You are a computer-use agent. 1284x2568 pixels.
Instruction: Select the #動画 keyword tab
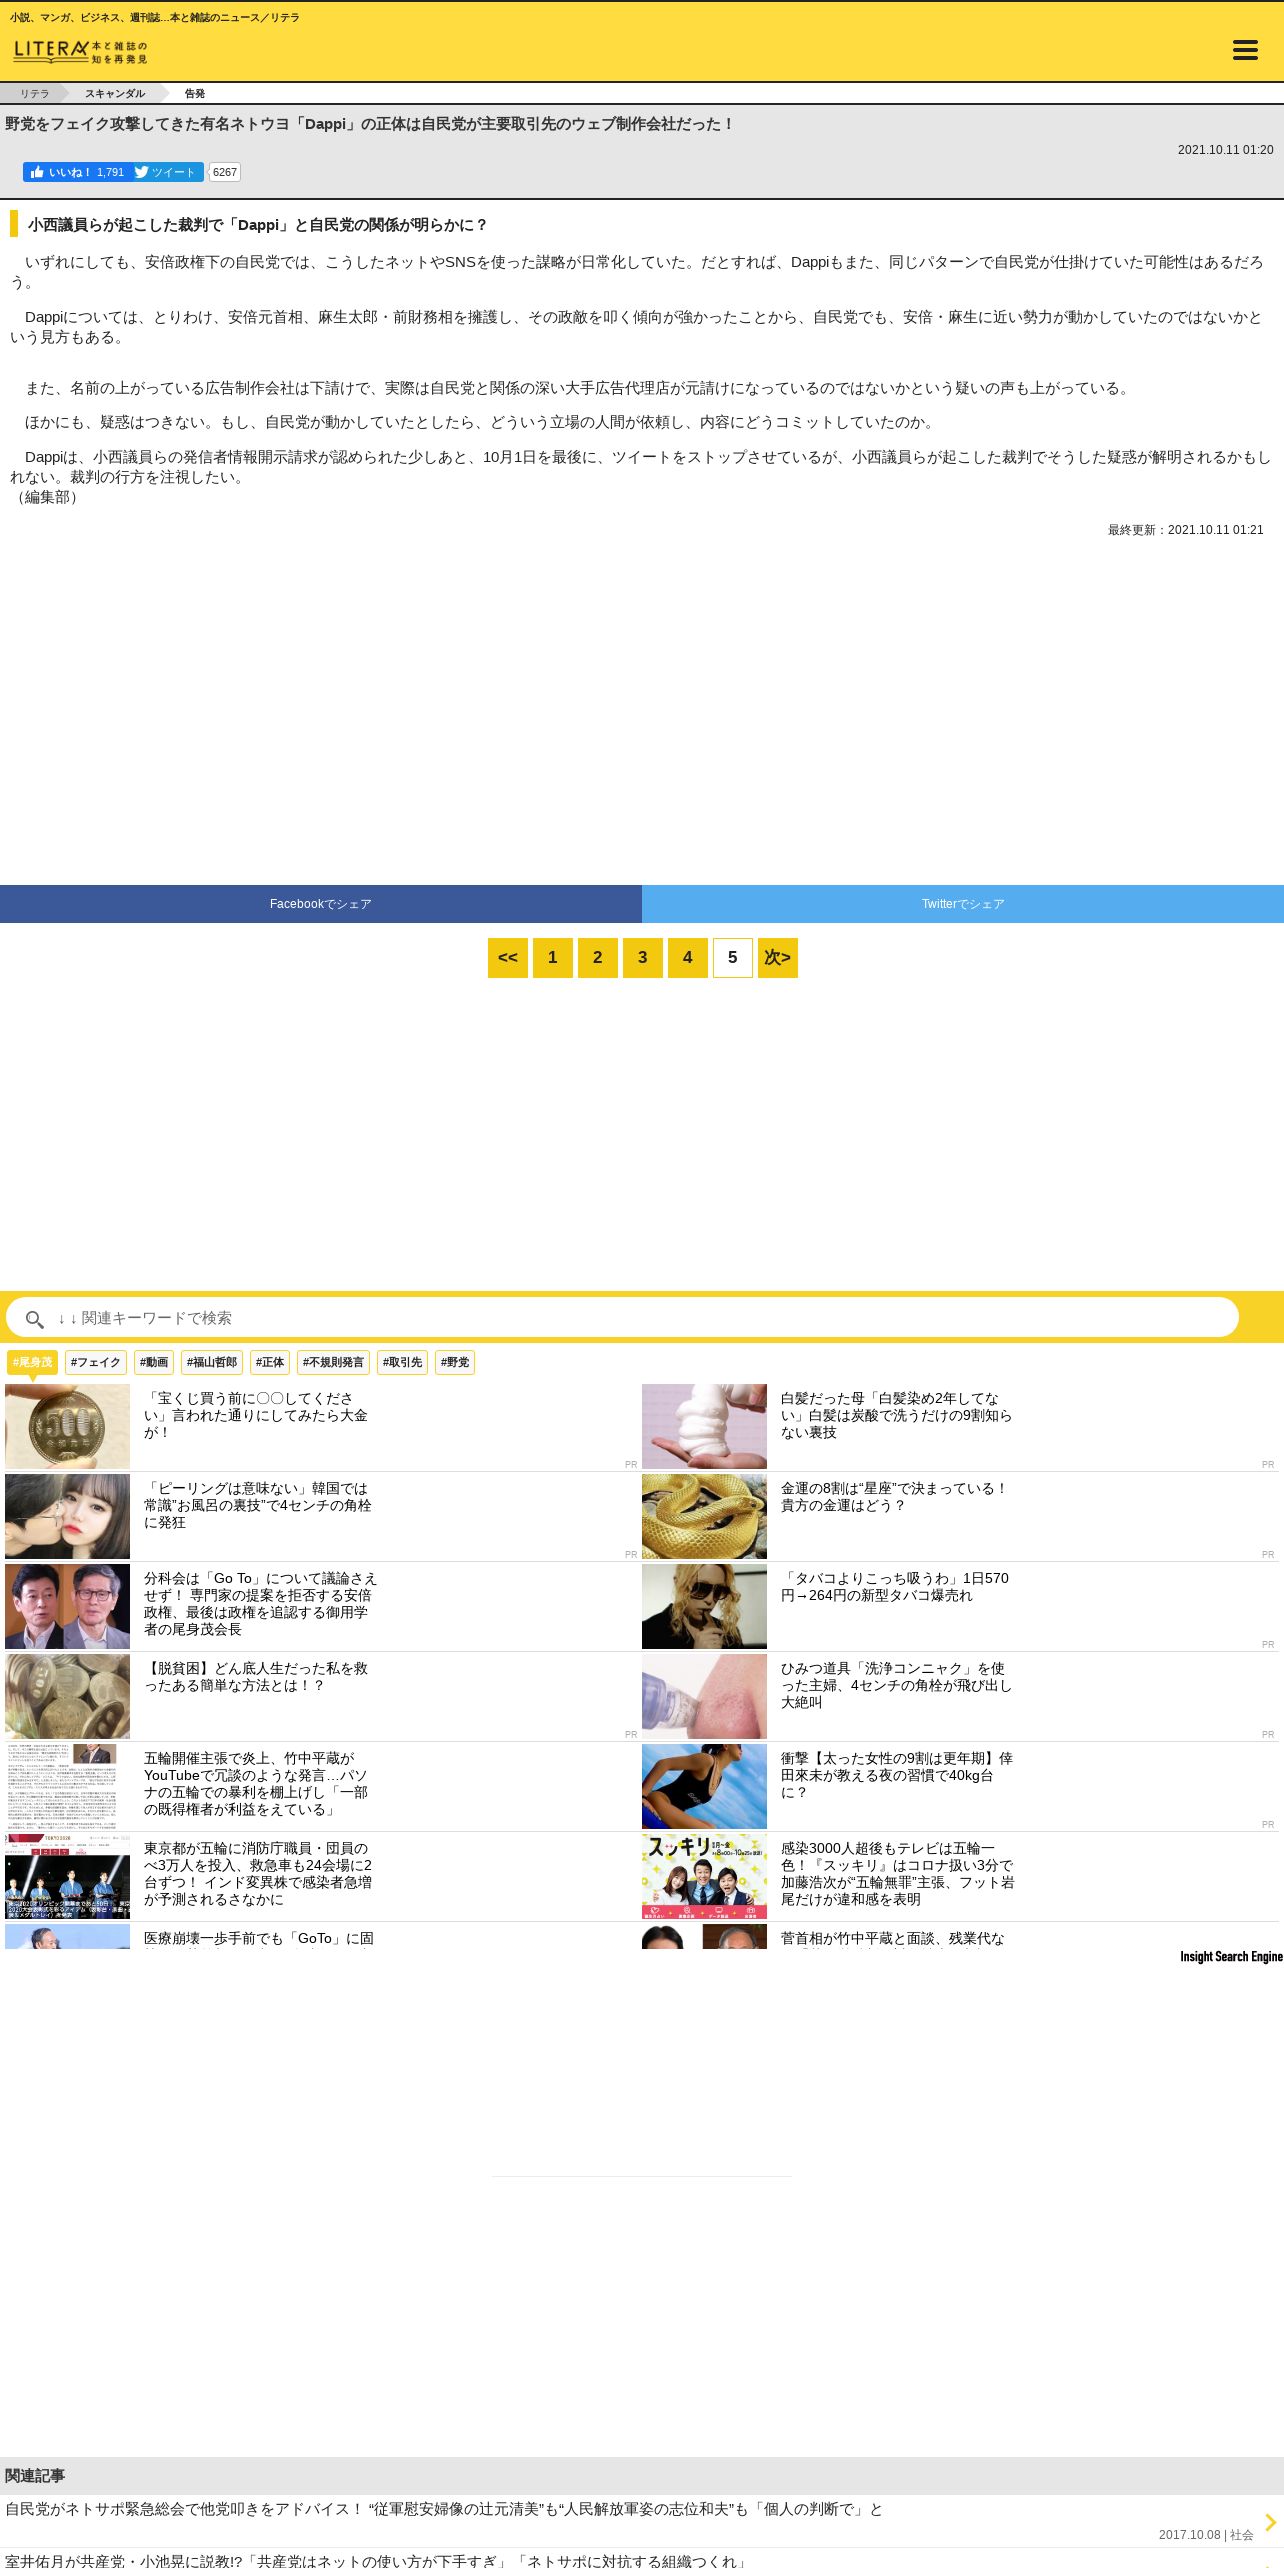tap(154, 1362)
